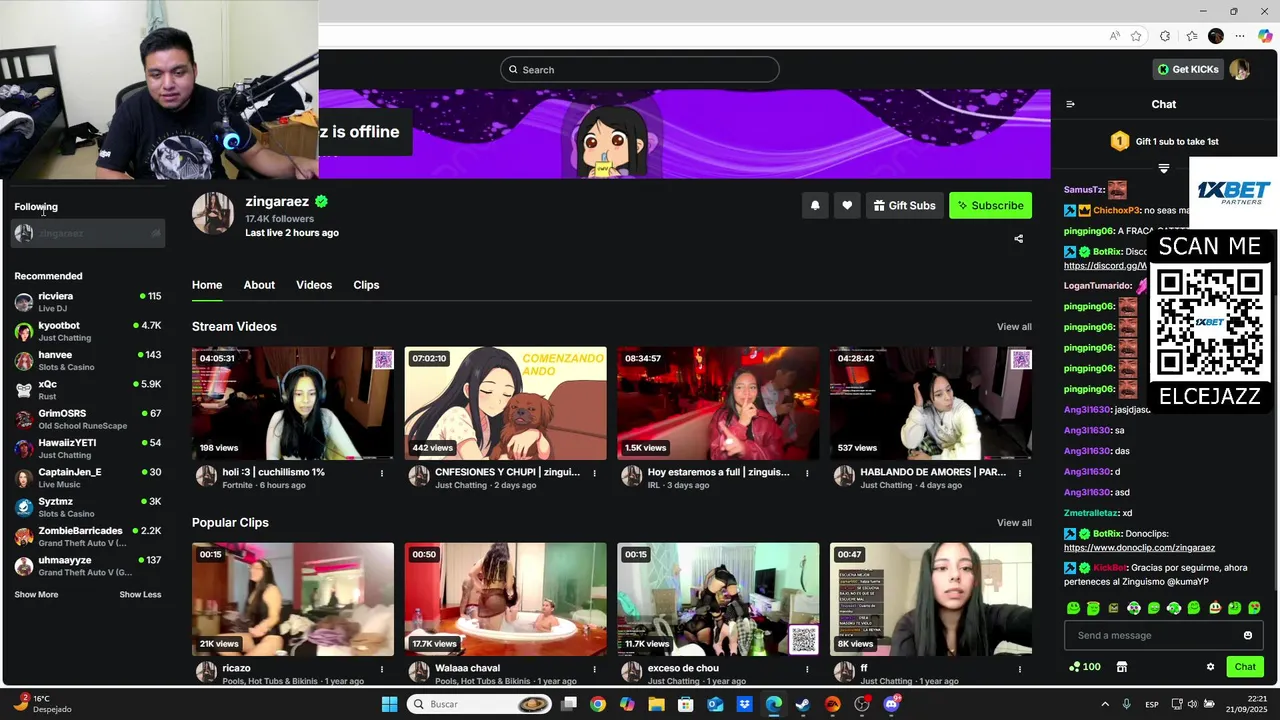Click Show More in Recommended list
The width and height of the screenshot is (1280, 720).
36,594
